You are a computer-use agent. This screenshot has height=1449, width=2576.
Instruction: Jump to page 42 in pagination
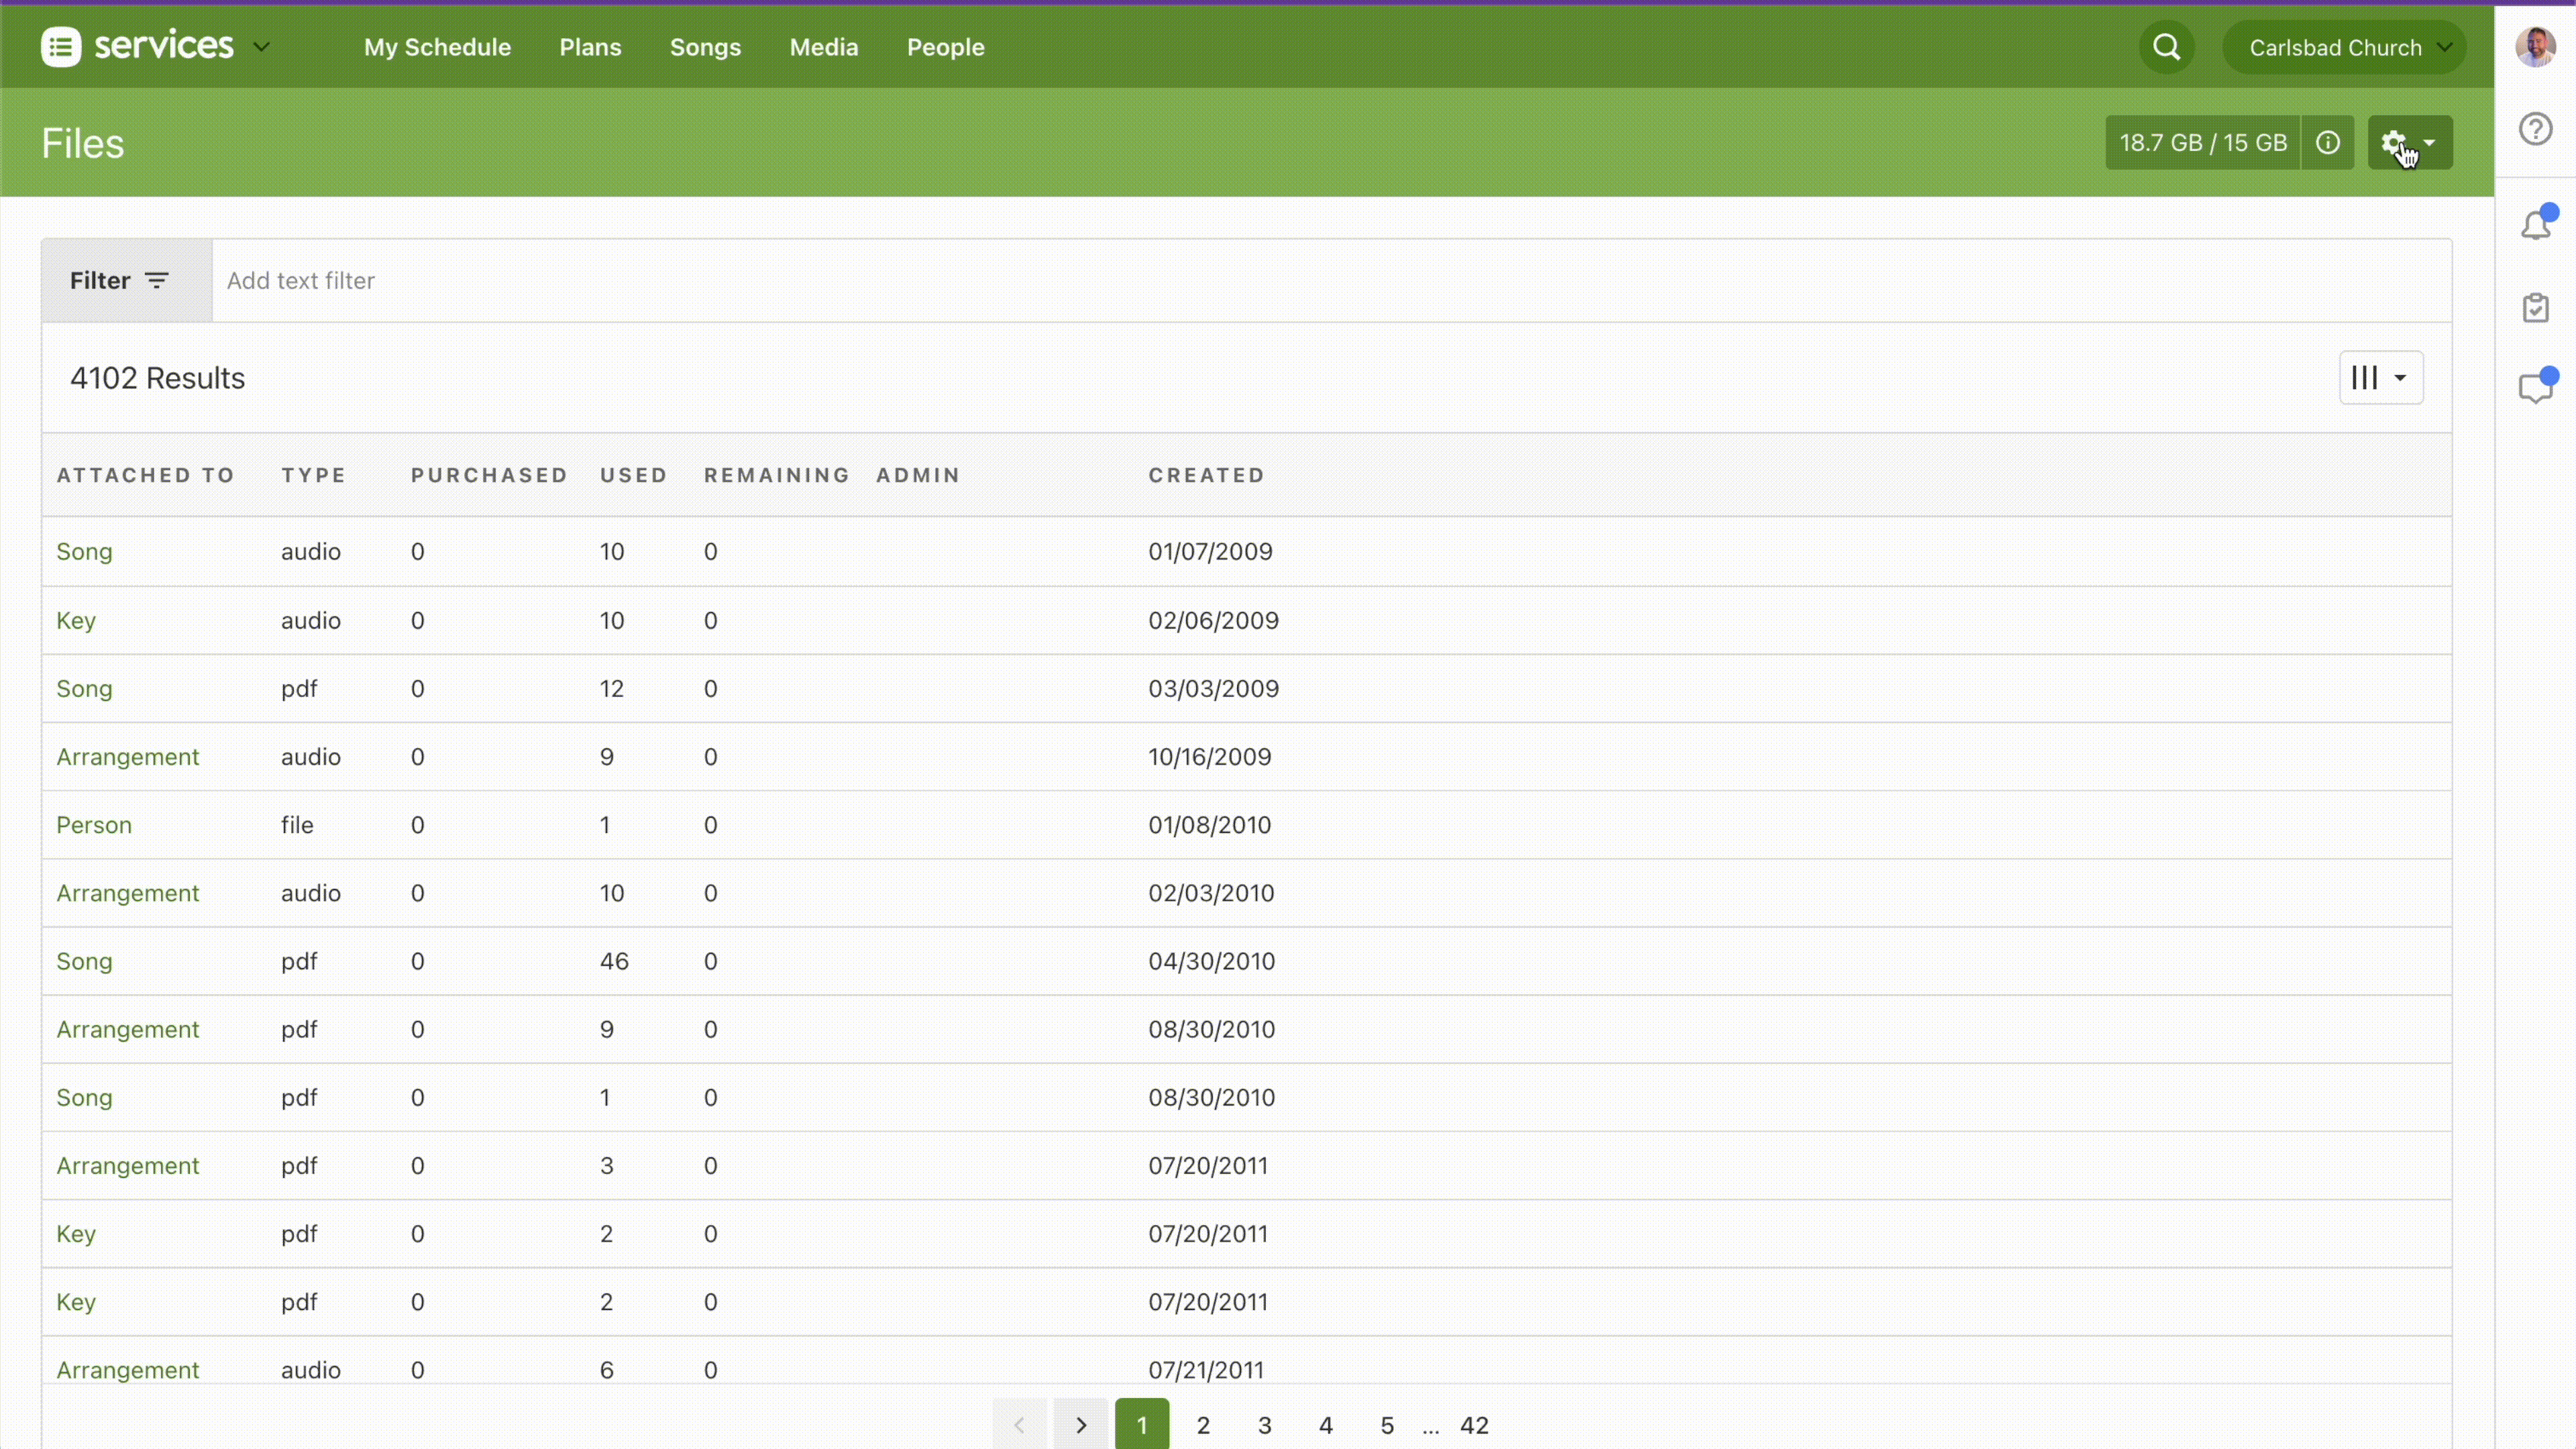click(x=1474, y=1425)
